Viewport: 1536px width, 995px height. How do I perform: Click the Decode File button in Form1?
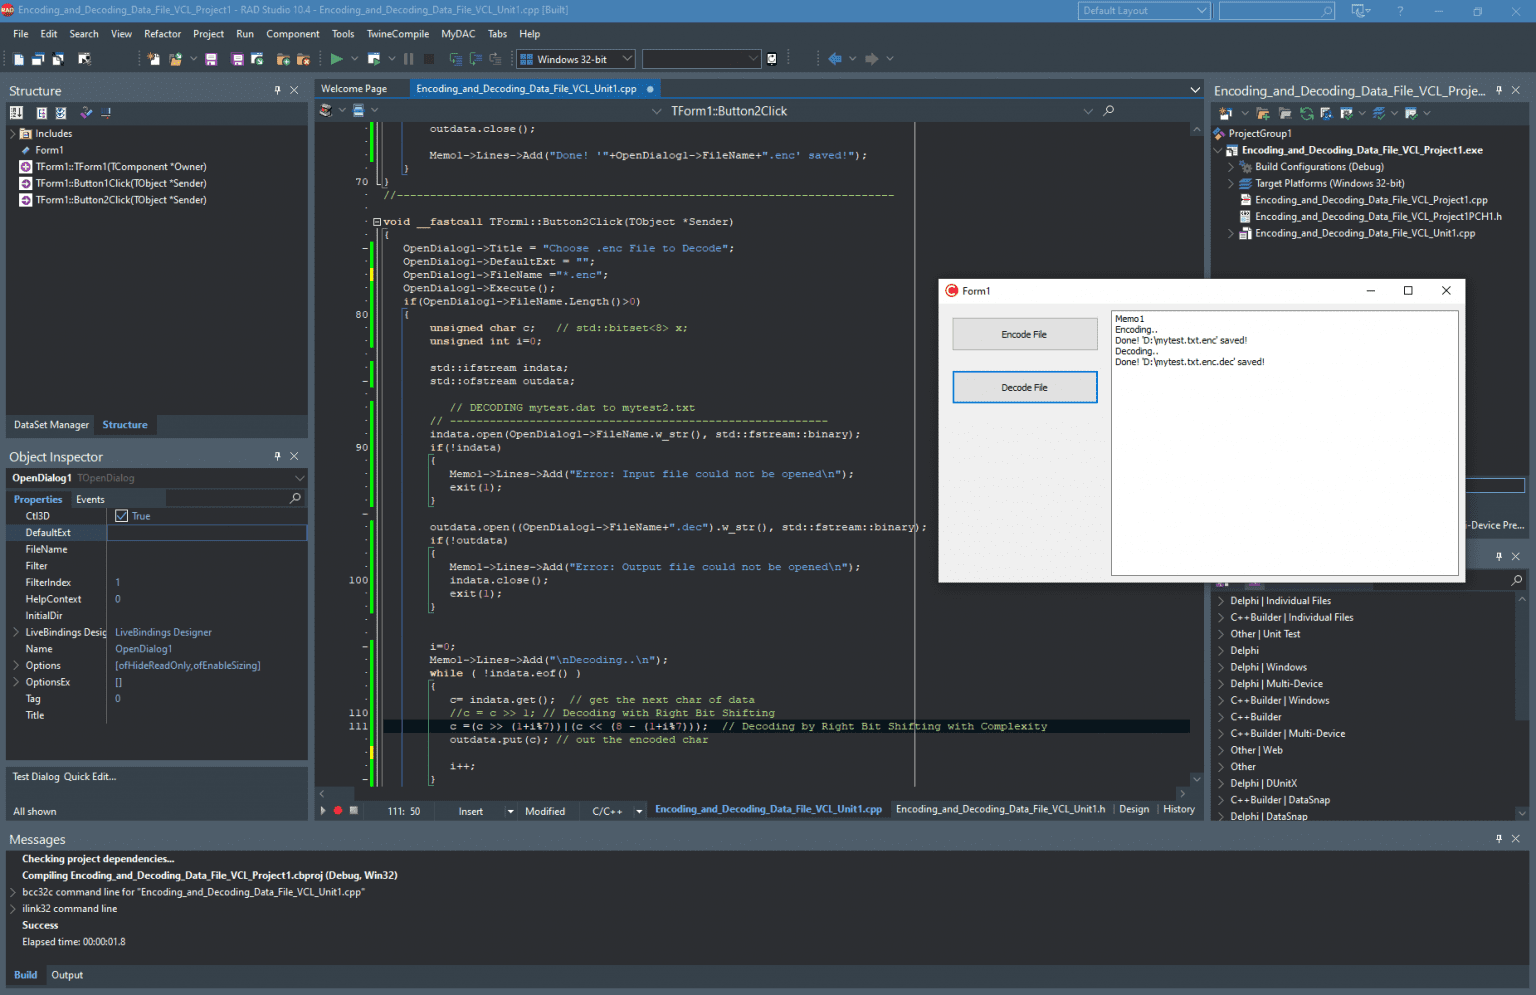coord(1024,387)
